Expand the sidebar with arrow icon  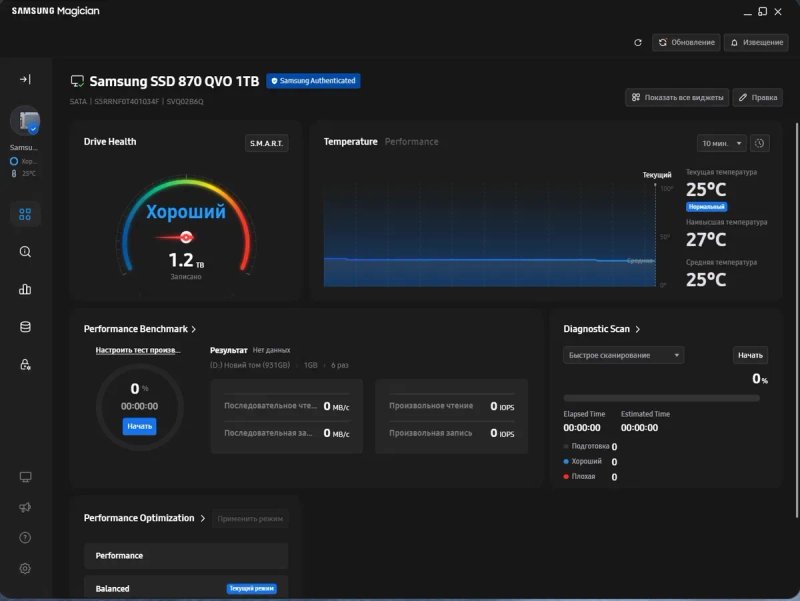tap(25, 79)
